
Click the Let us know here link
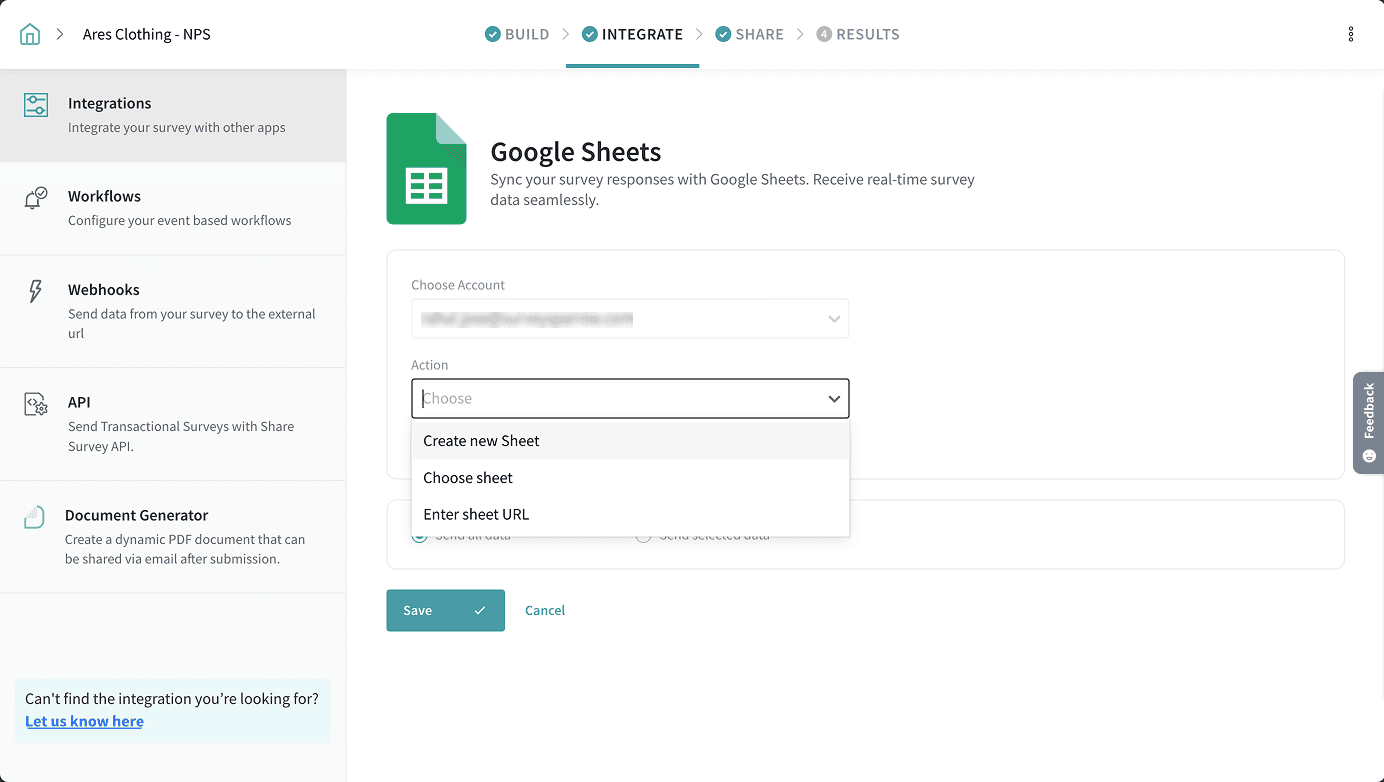tap(84, 722)
